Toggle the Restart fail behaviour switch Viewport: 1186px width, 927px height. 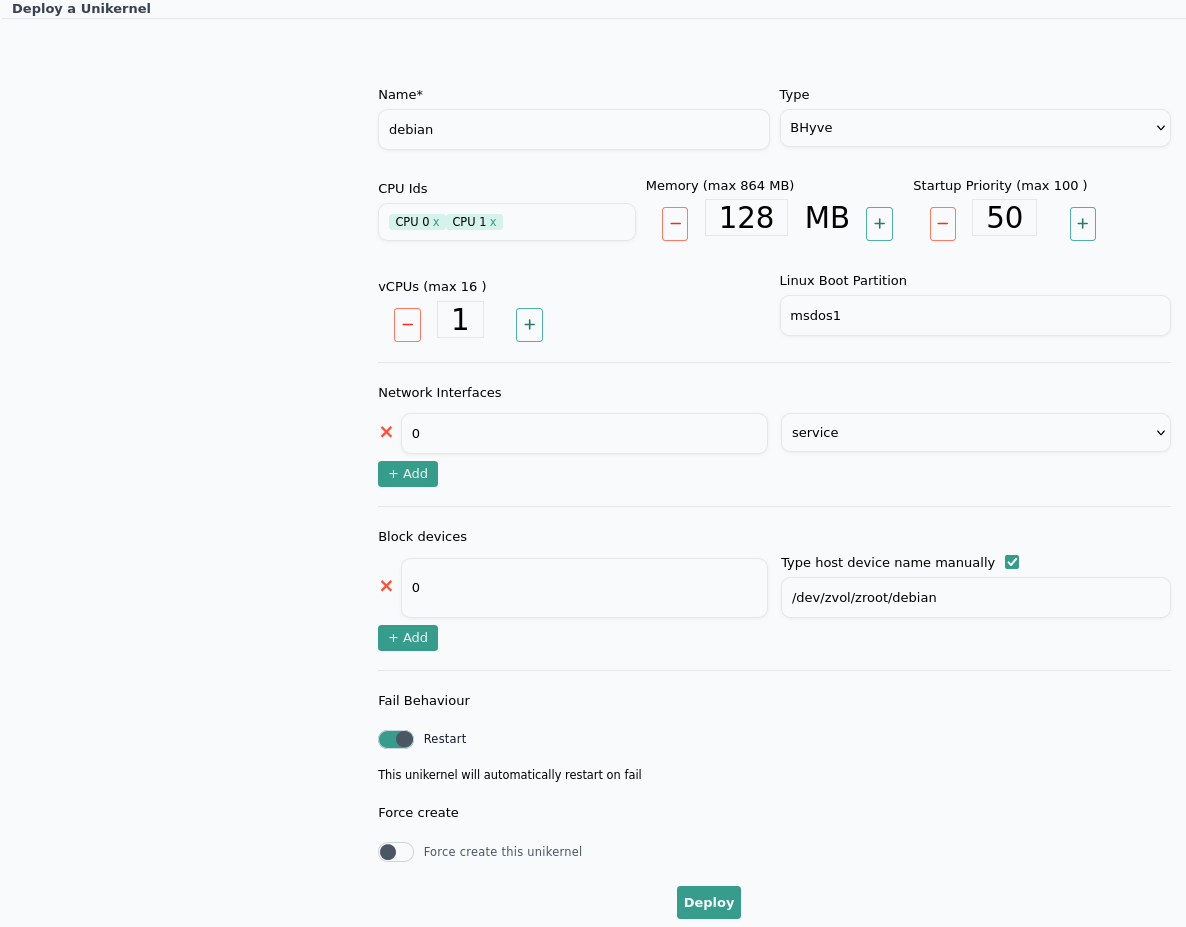[396, 739]
